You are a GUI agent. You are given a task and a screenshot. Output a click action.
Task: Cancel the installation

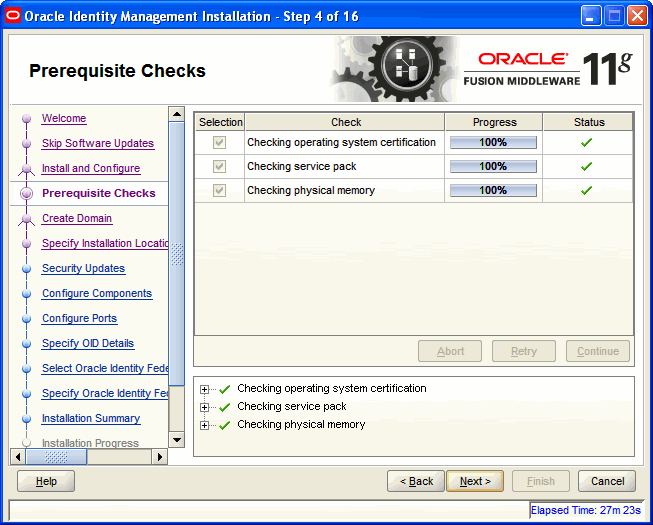point(607,481)
